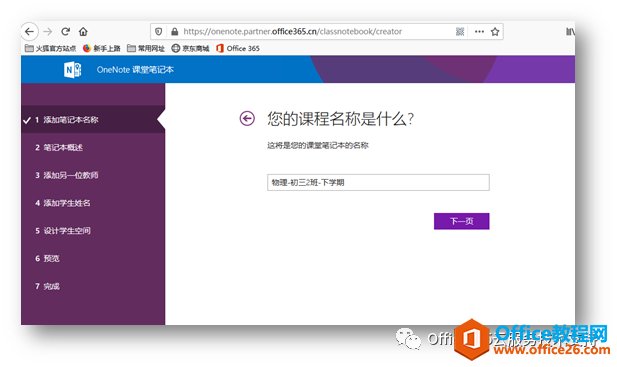Open the 新手上路 bookmark
This screenshot has height=367, width=617.
[102, 48]
